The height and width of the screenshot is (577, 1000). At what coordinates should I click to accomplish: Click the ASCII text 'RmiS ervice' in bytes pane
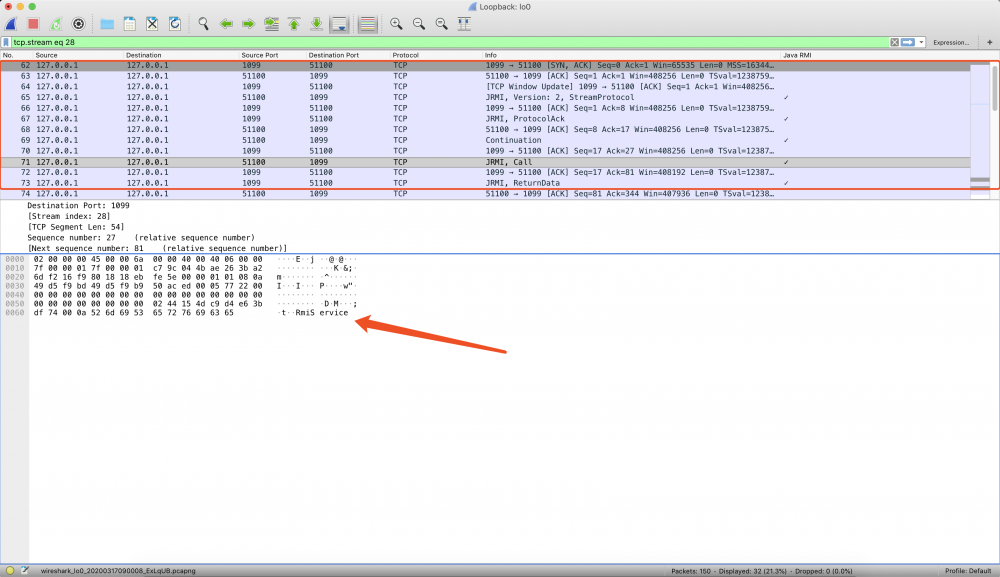tap(321, 313)
